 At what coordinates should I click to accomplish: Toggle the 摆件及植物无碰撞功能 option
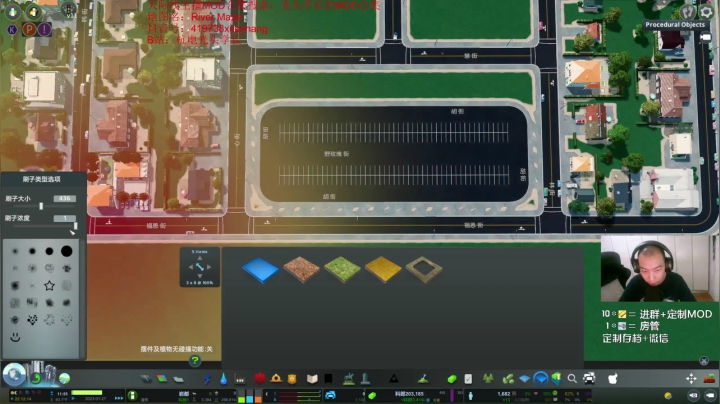(176, 349)
